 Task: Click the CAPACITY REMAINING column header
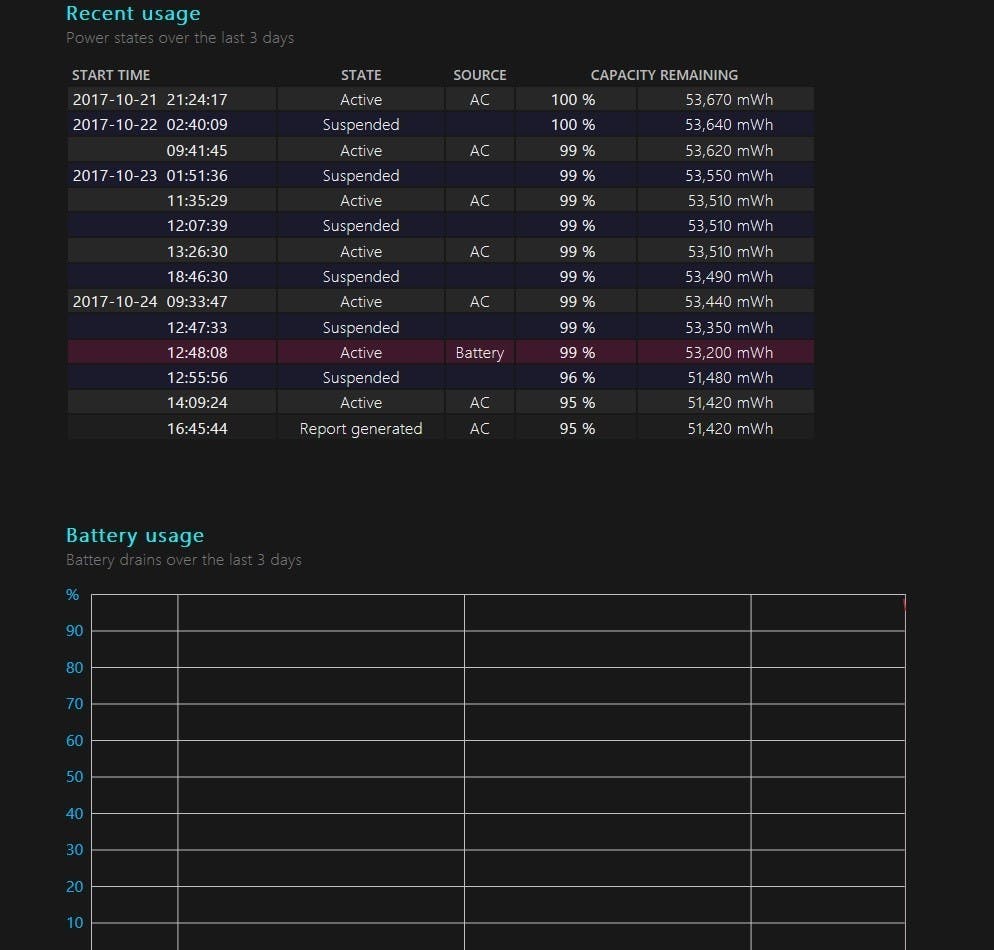tap(664, 75)
